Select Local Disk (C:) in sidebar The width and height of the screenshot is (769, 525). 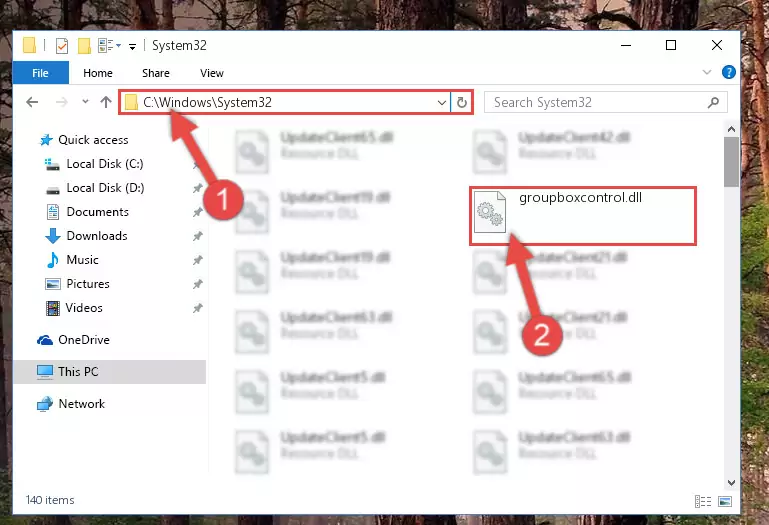pyautogui.click(x=105, y=164)
